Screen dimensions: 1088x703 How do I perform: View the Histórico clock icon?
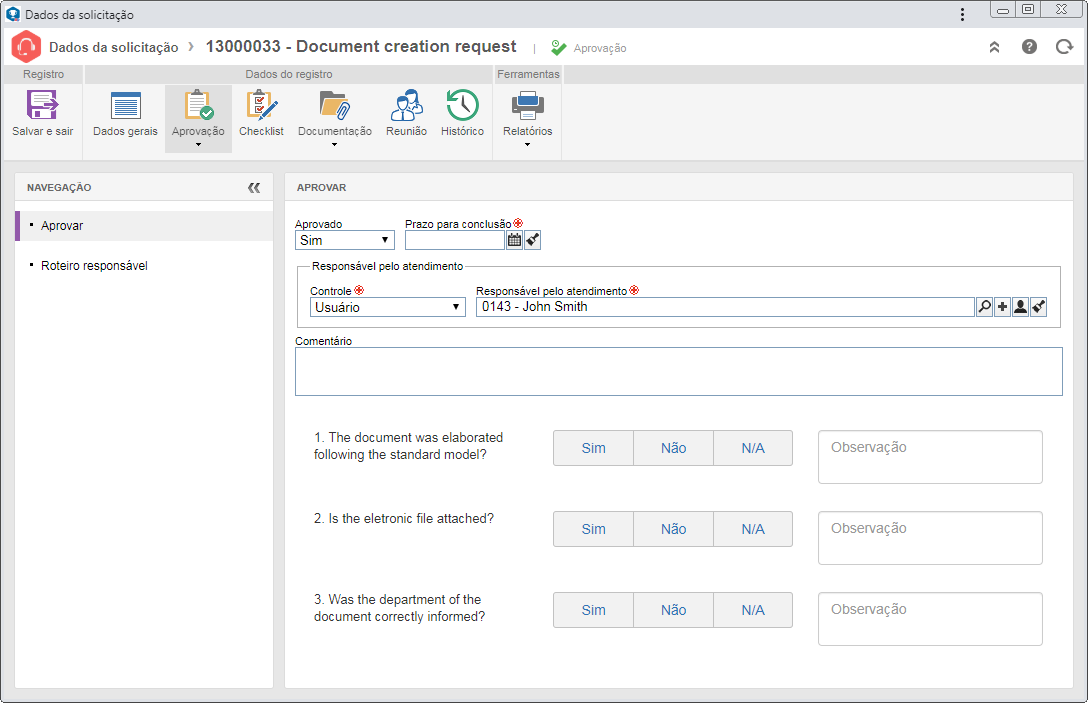(462, 105)
